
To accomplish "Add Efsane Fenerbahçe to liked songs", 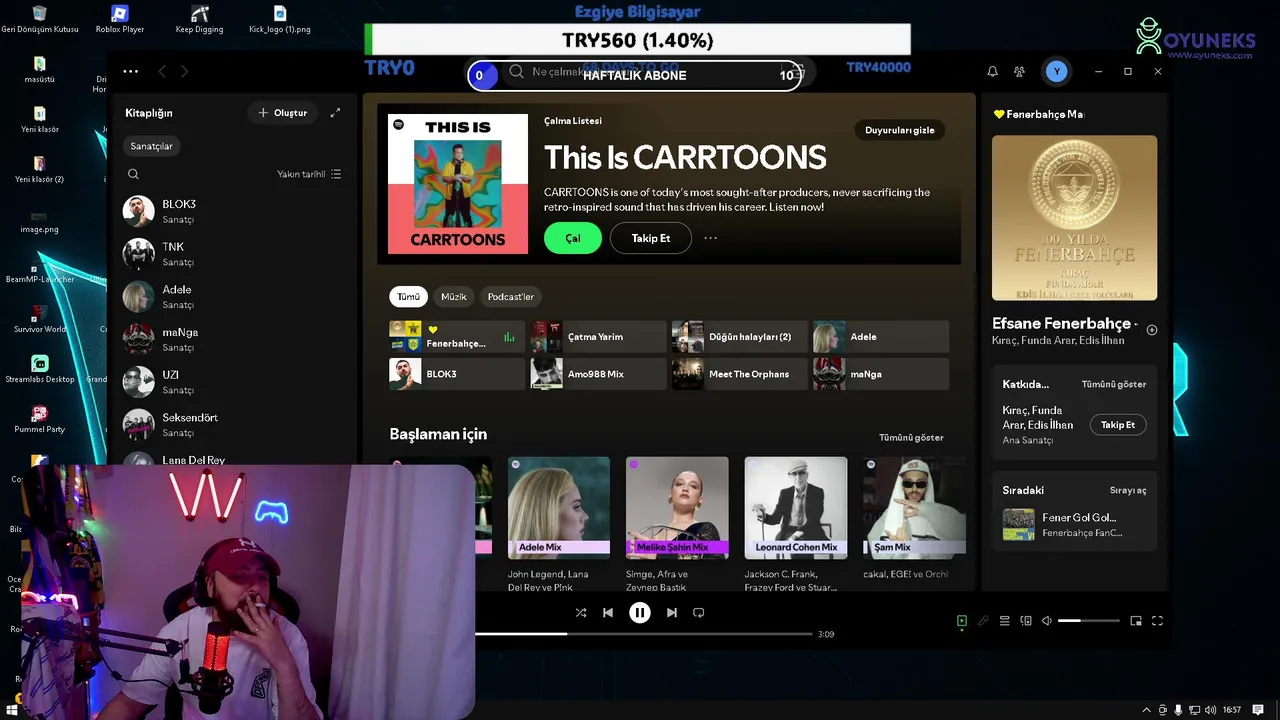I will pyautogui.click(x=1152, y=330).
